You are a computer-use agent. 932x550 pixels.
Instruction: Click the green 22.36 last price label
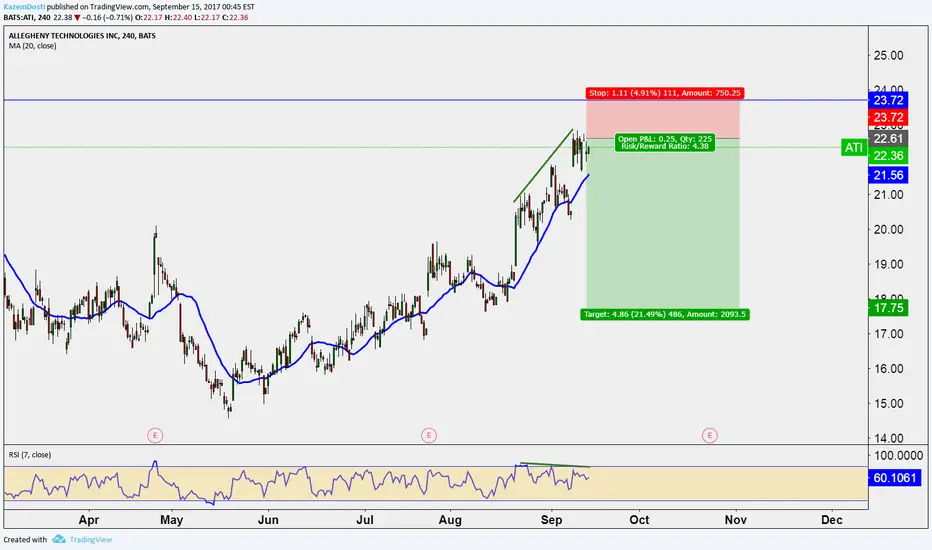(x=888, y=156)
